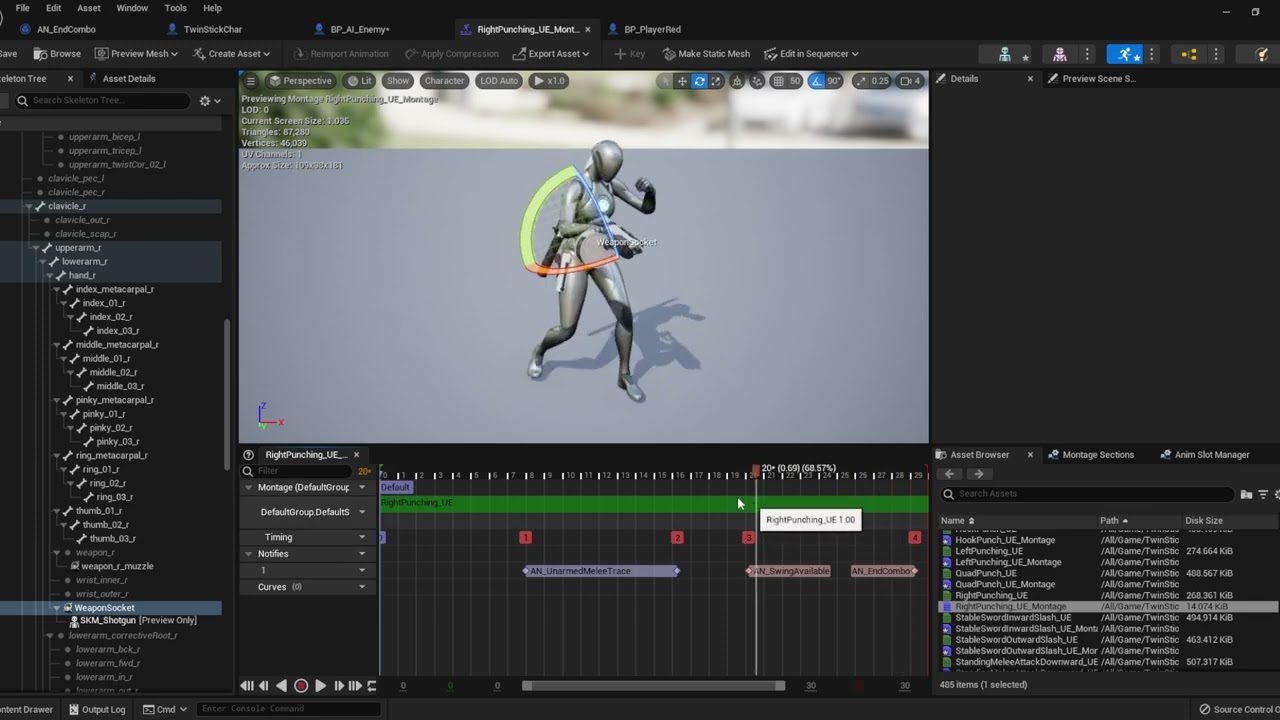Viewport: 1280px width, 720px height.
Task: Switch to BP_AI_Enemy tab
Action: coord(361,29)
